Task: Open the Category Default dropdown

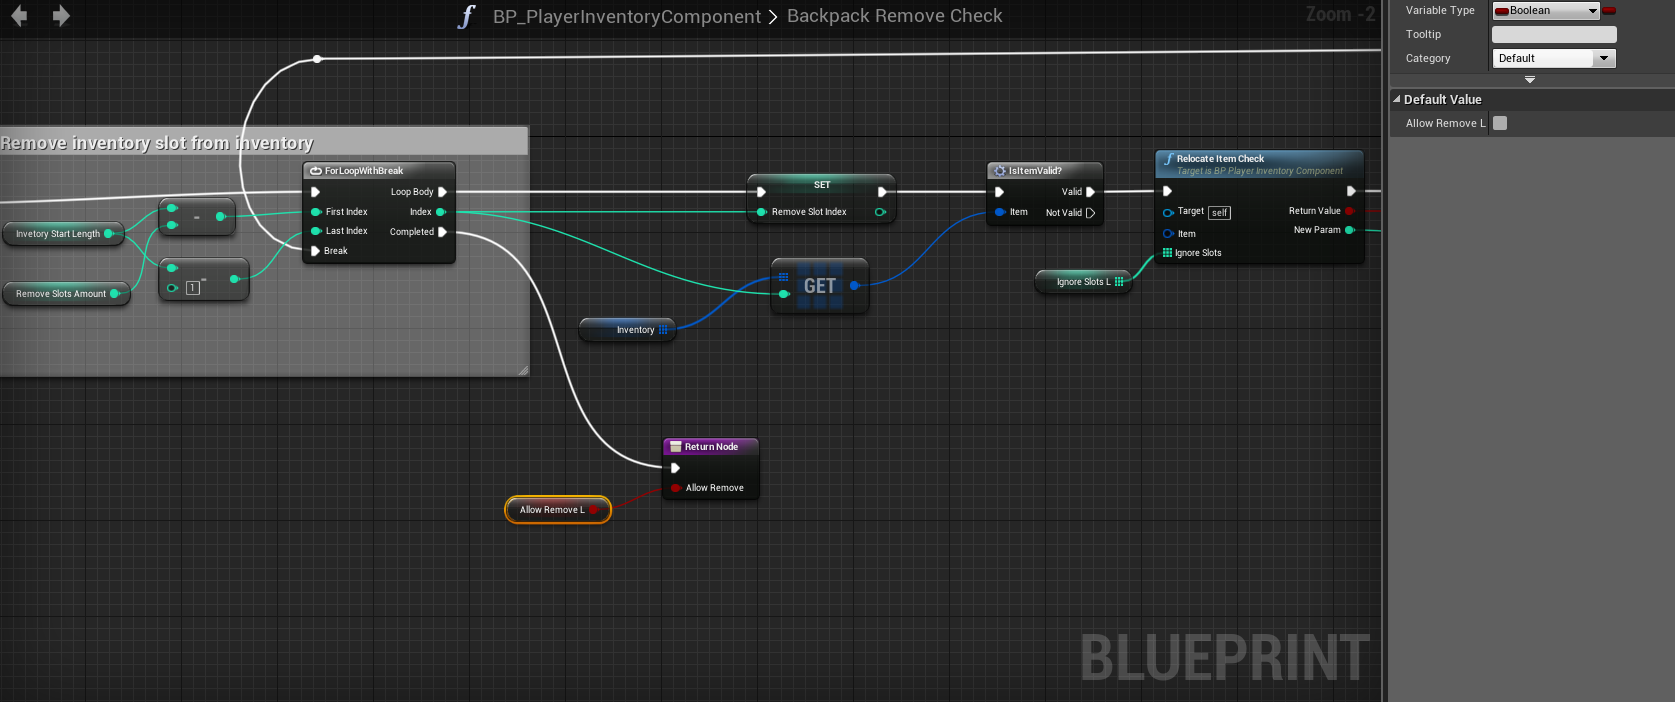Action: [1554, 58]
